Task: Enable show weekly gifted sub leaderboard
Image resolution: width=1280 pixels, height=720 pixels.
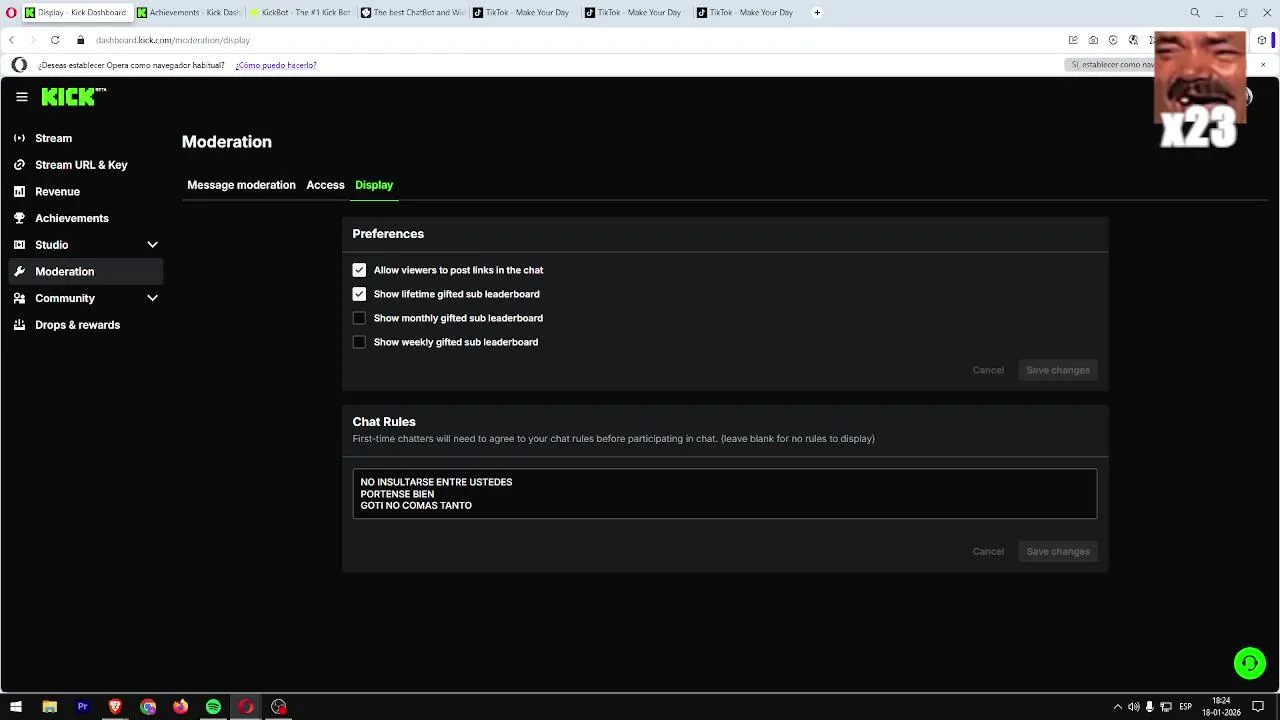Action: pyautogui.click(x=359, y=342)
